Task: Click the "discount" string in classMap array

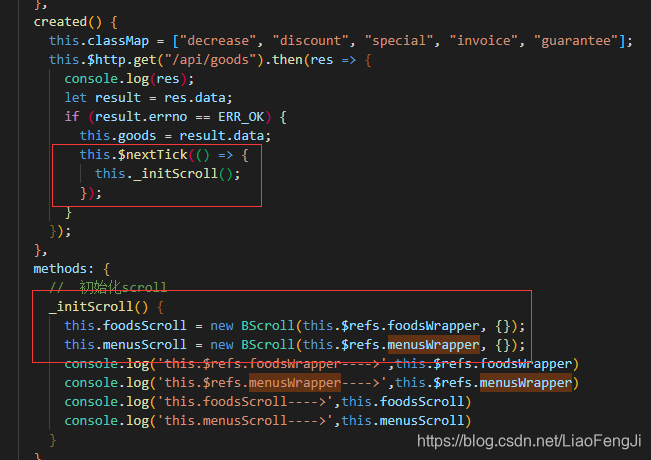Action: coord(310,41)
